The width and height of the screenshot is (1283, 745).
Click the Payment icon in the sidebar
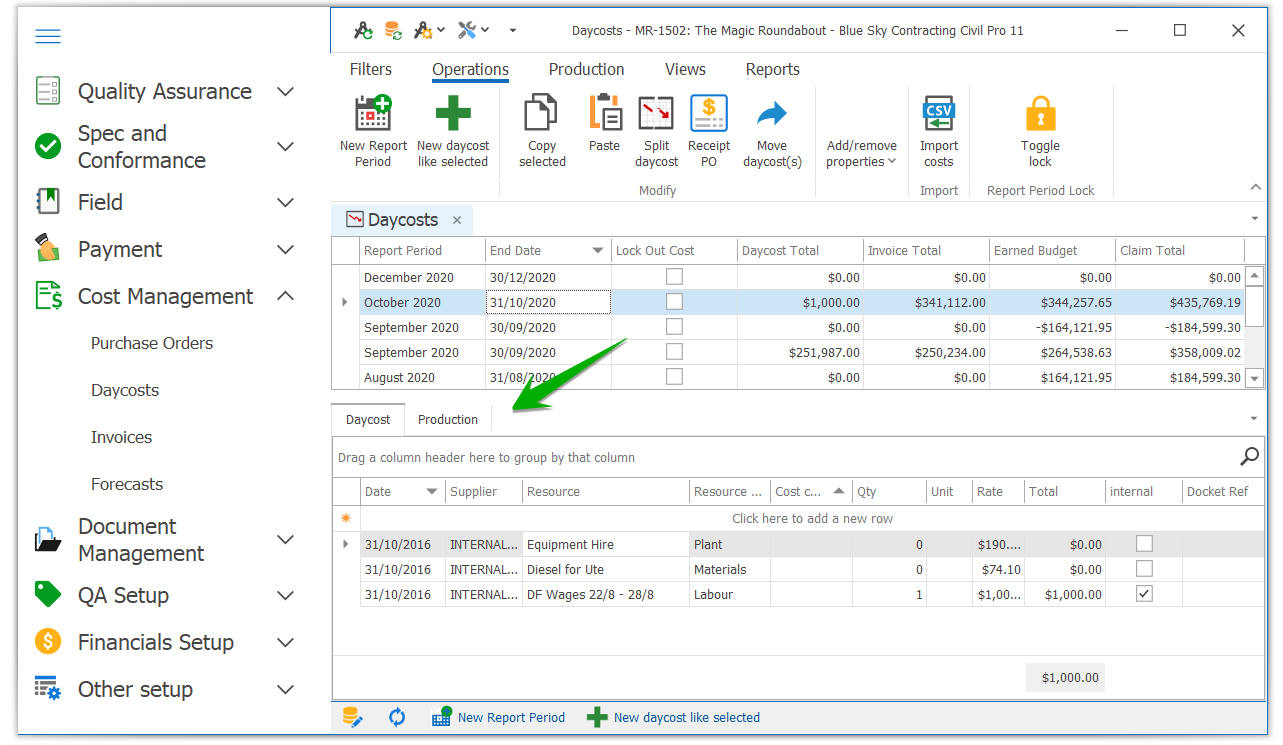click(48, 249)
